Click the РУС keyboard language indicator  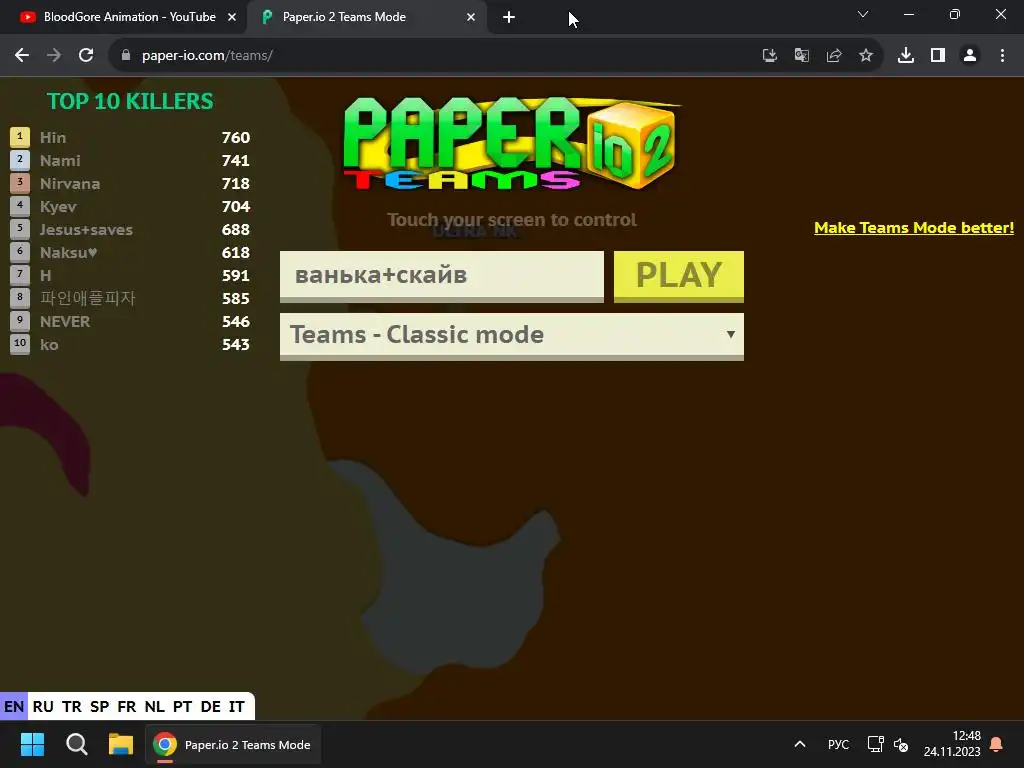[838, 744]
